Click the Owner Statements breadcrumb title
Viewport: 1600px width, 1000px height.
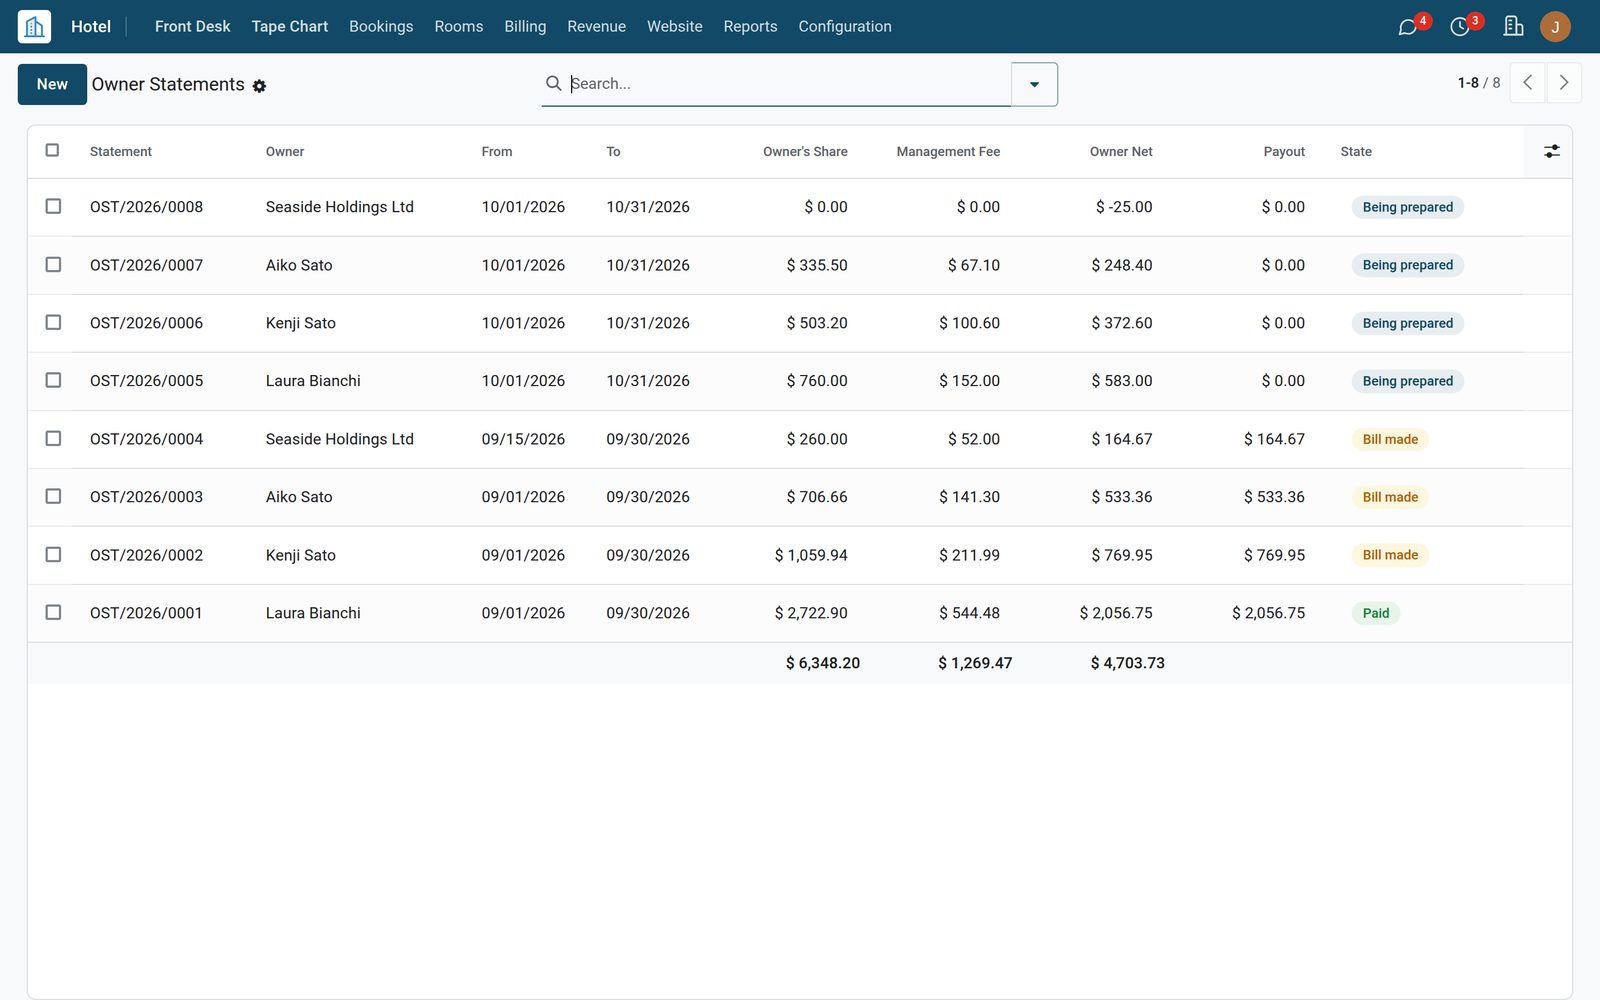click(168, 84)
